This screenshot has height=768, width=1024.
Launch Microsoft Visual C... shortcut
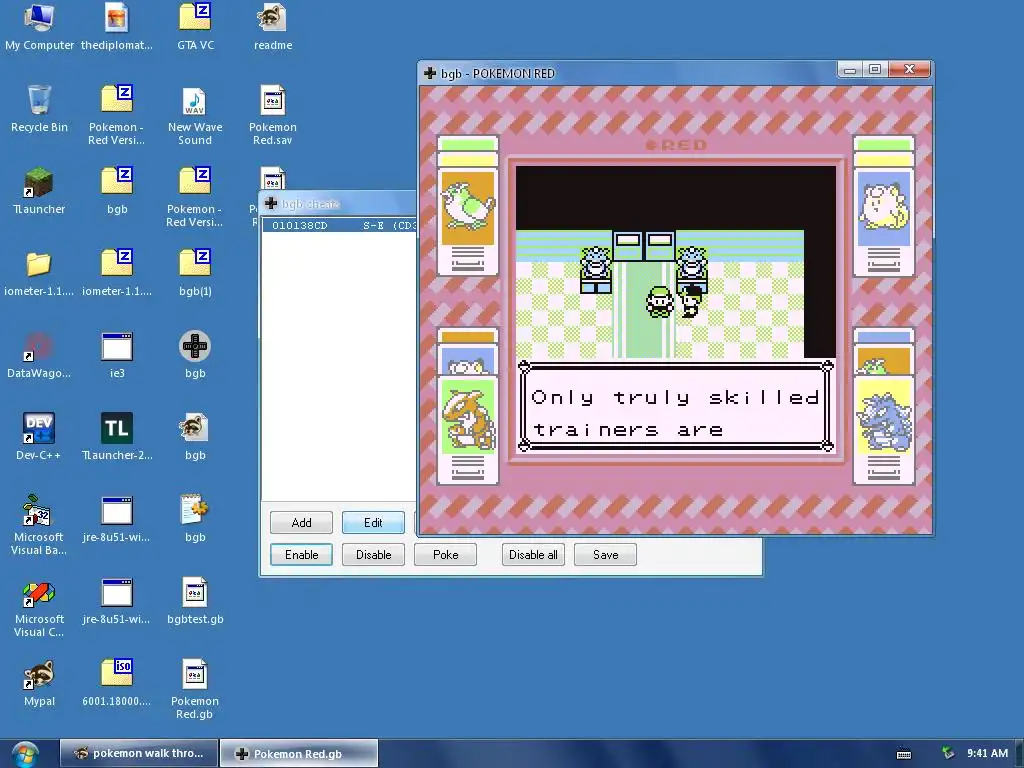pos(39,607)
